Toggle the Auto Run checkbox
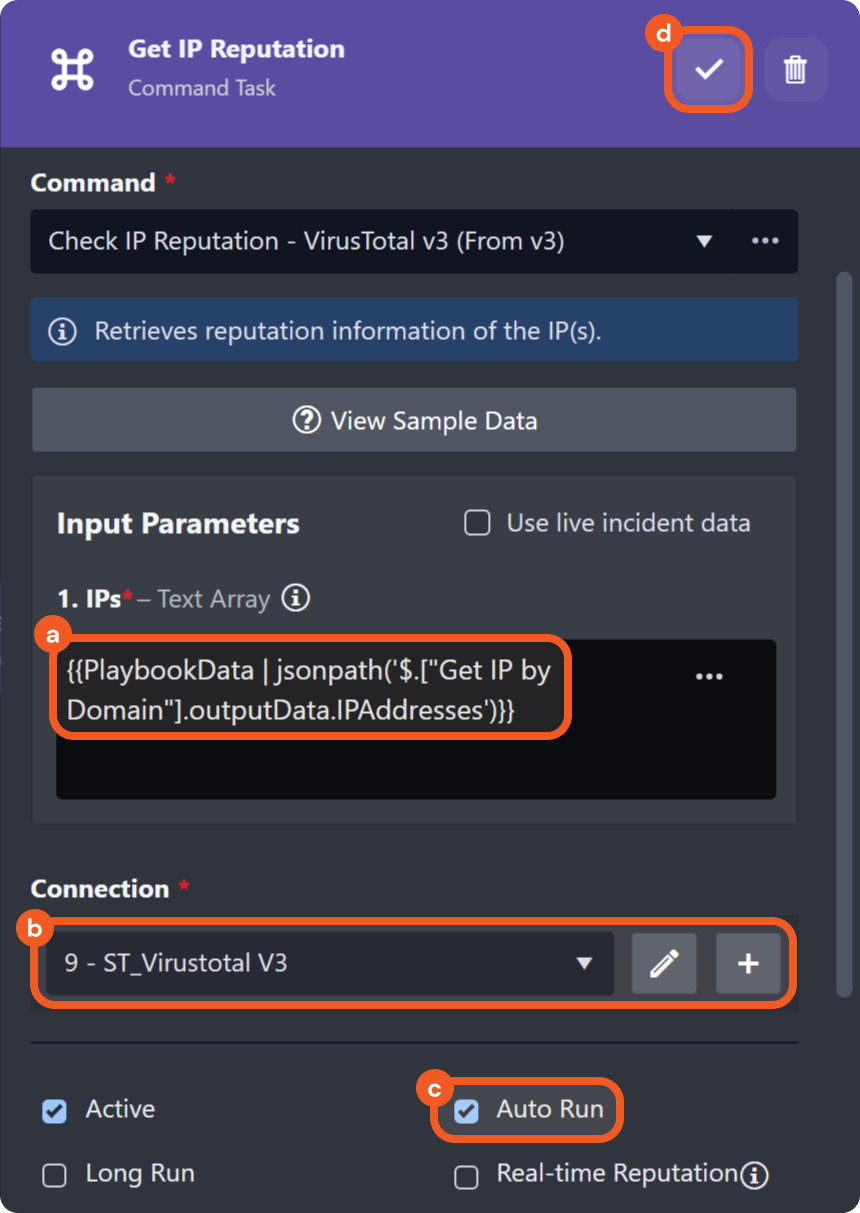This screenshot has width=860, height=1213. pyautogui.click(x=467, y=1111)
